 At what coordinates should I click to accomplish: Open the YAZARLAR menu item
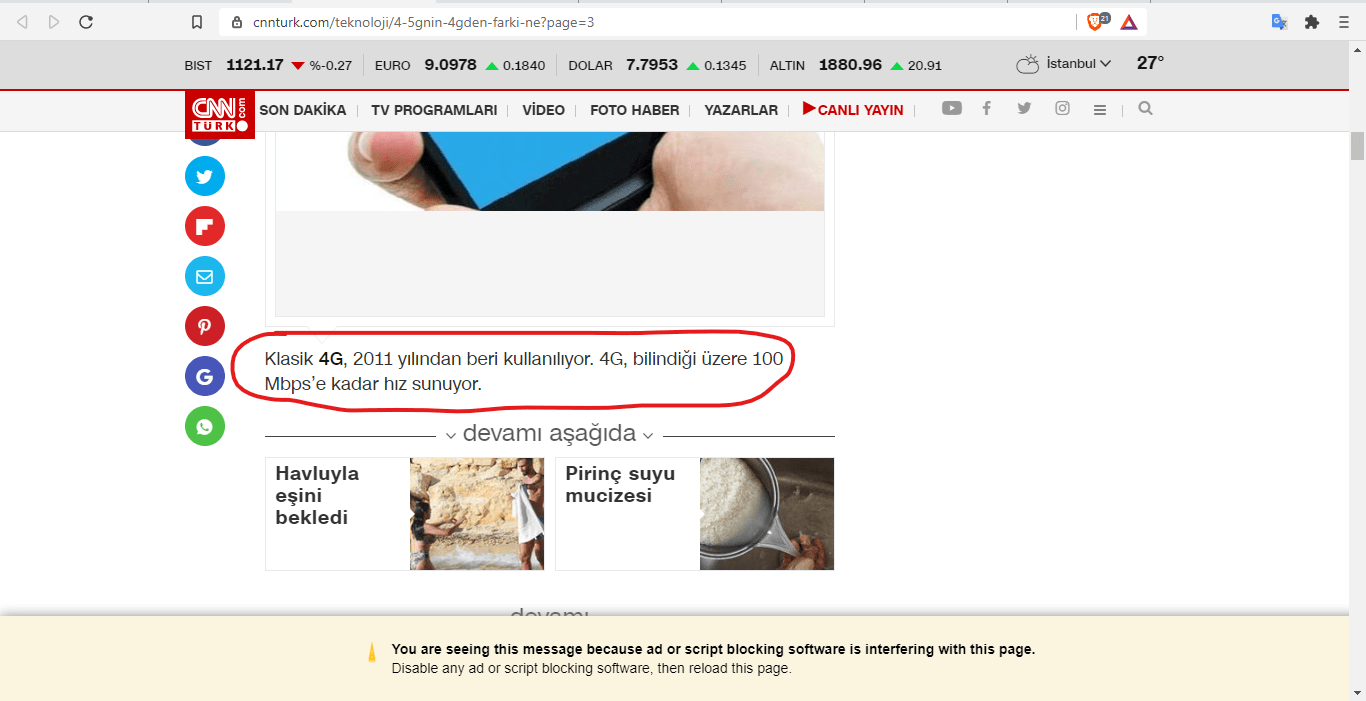point(741,110)
